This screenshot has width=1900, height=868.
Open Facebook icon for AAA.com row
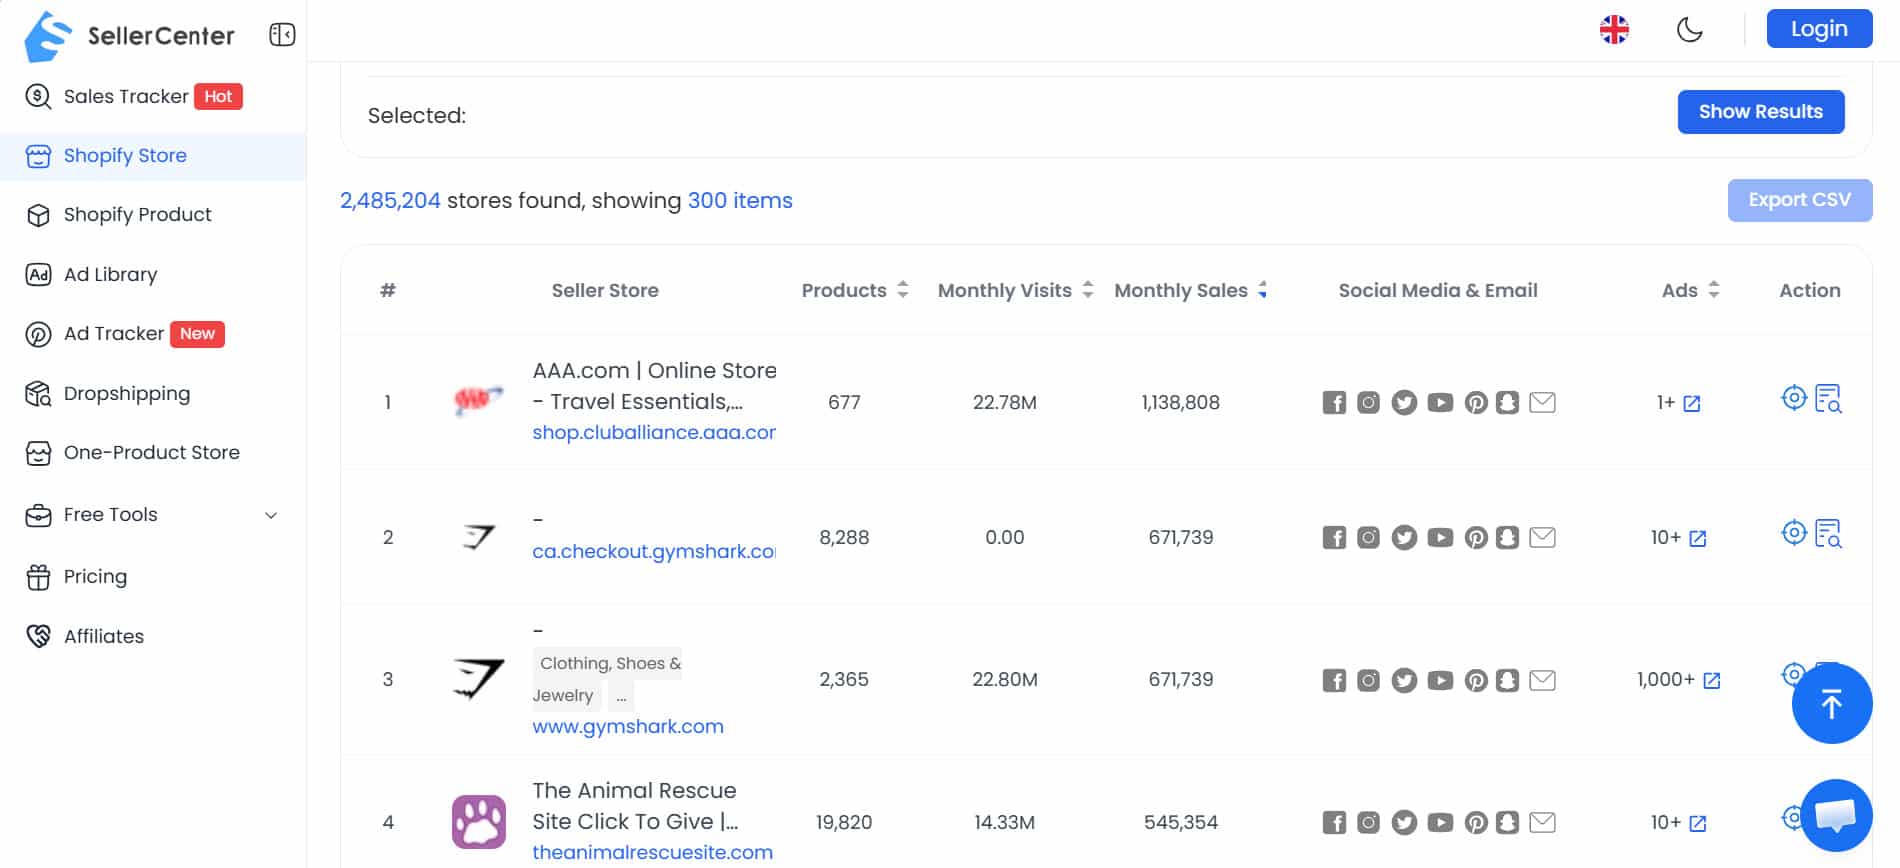click(x=1334, y=403)
